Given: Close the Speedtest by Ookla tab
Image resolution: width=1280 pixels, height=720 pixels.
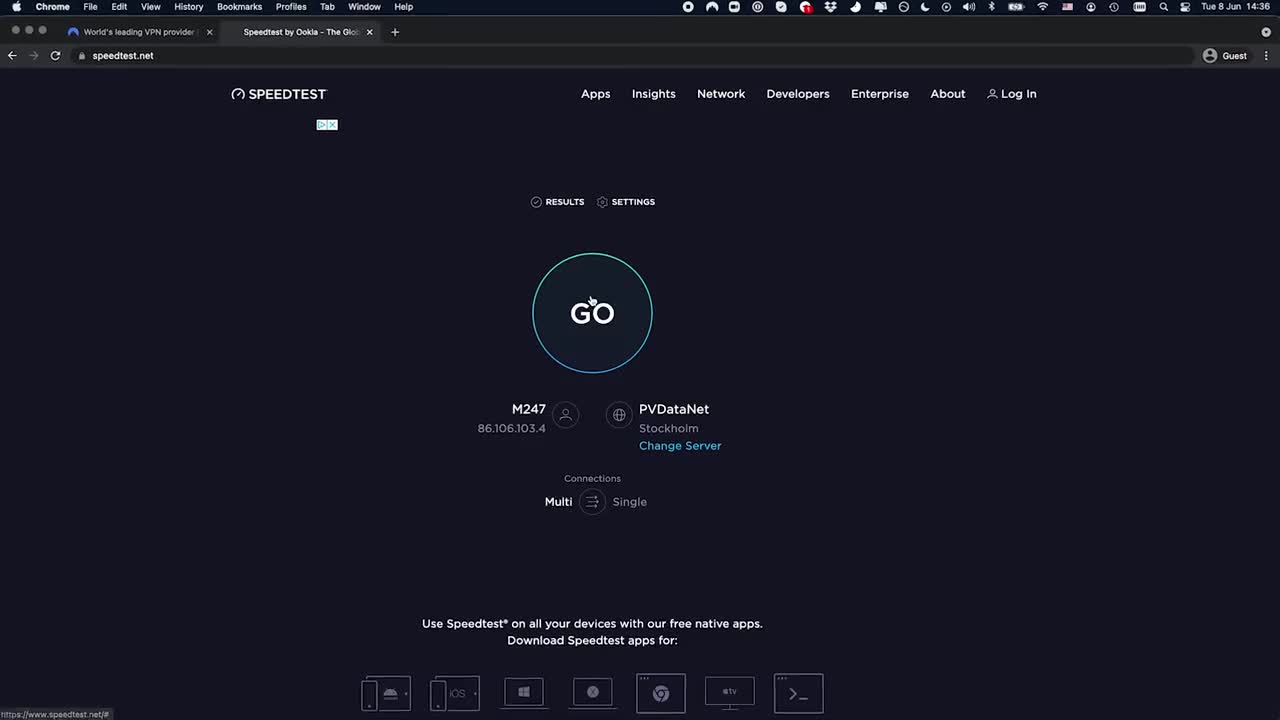Looking at the screenshot, I should click(x=370, y=32).
